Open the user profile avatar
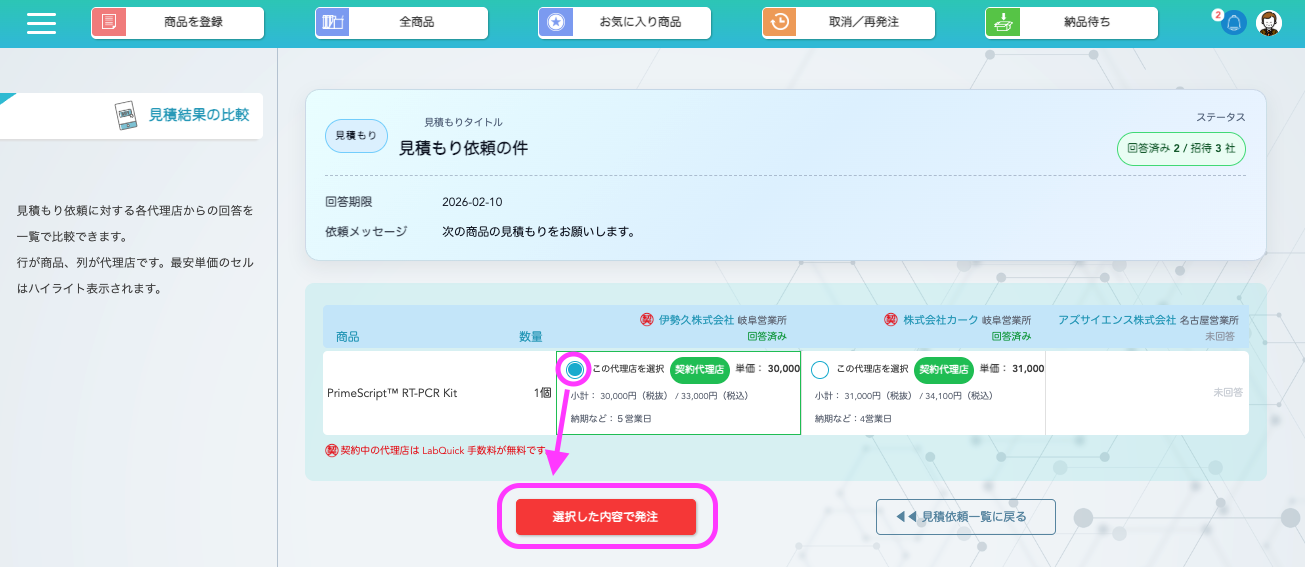1305x567 pixels. 1268,23
